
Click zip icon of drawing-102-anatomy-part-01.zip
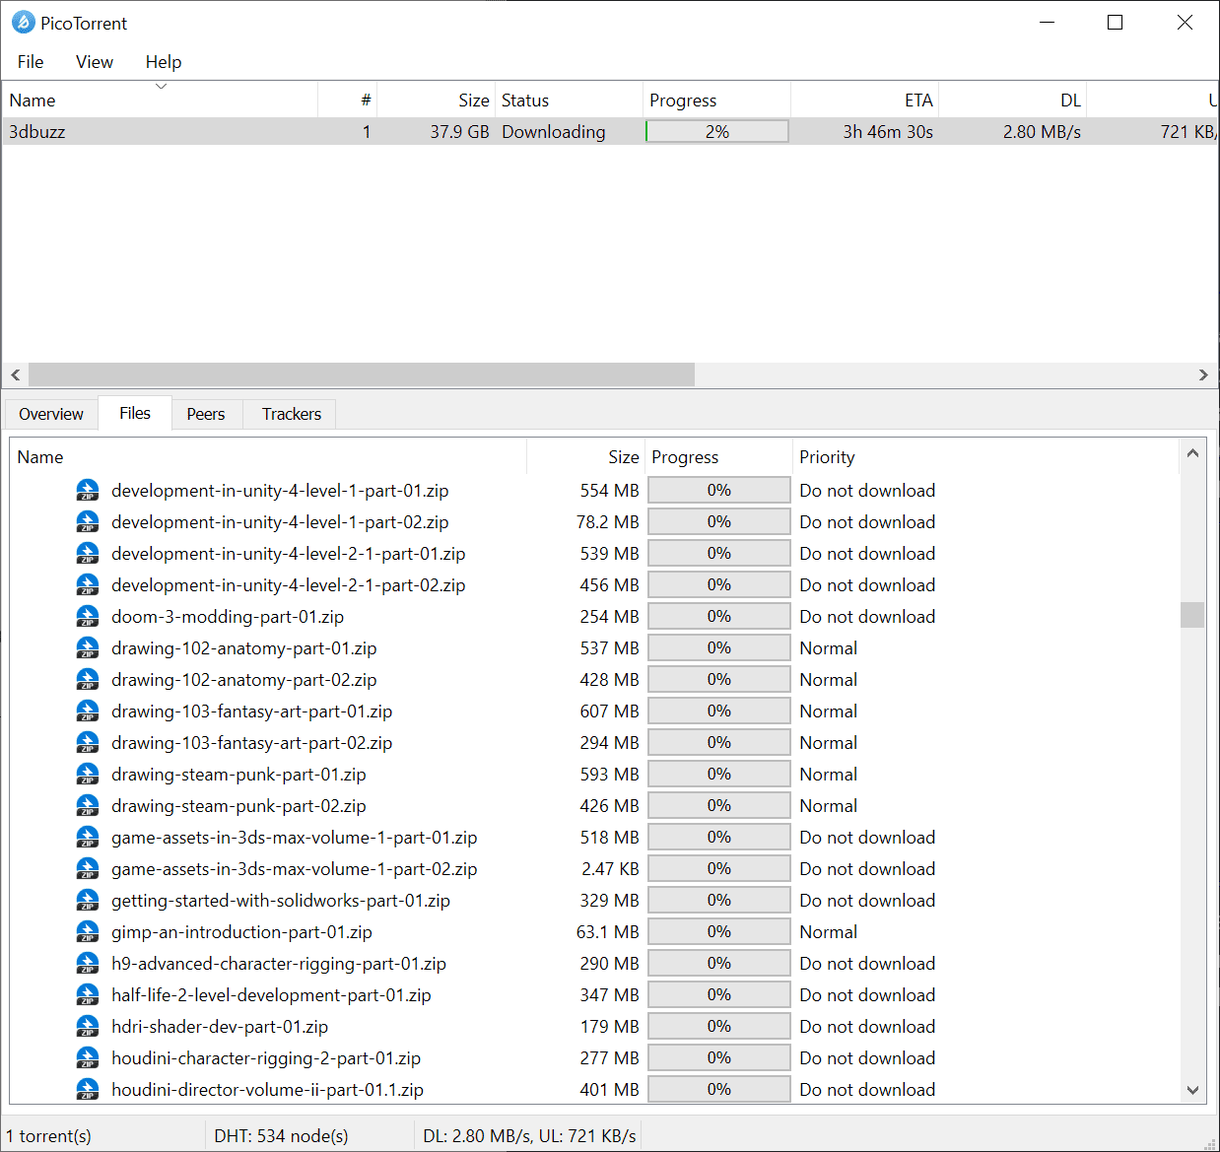point(88,648)
